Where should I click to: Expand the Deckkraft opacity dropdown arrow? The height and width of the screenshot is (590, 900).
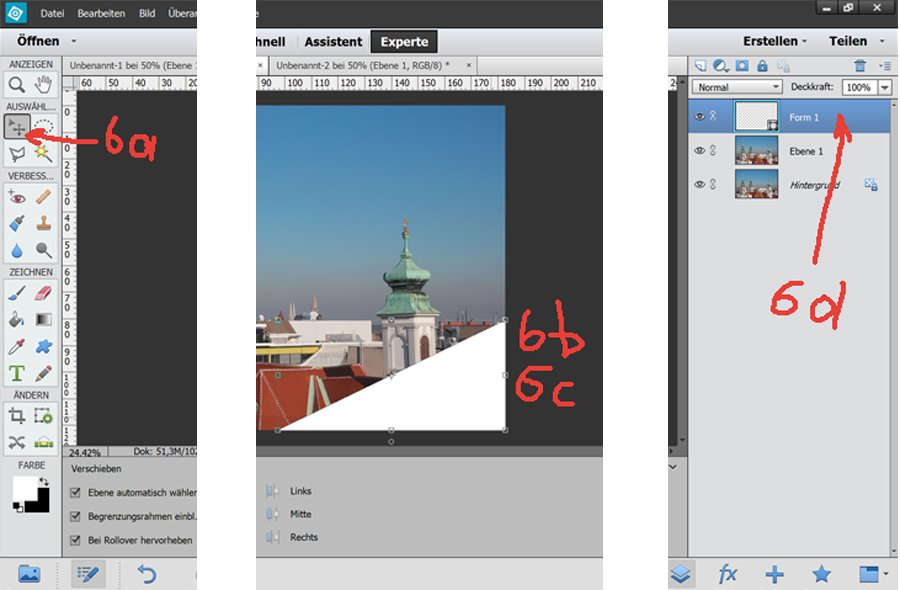884,88
